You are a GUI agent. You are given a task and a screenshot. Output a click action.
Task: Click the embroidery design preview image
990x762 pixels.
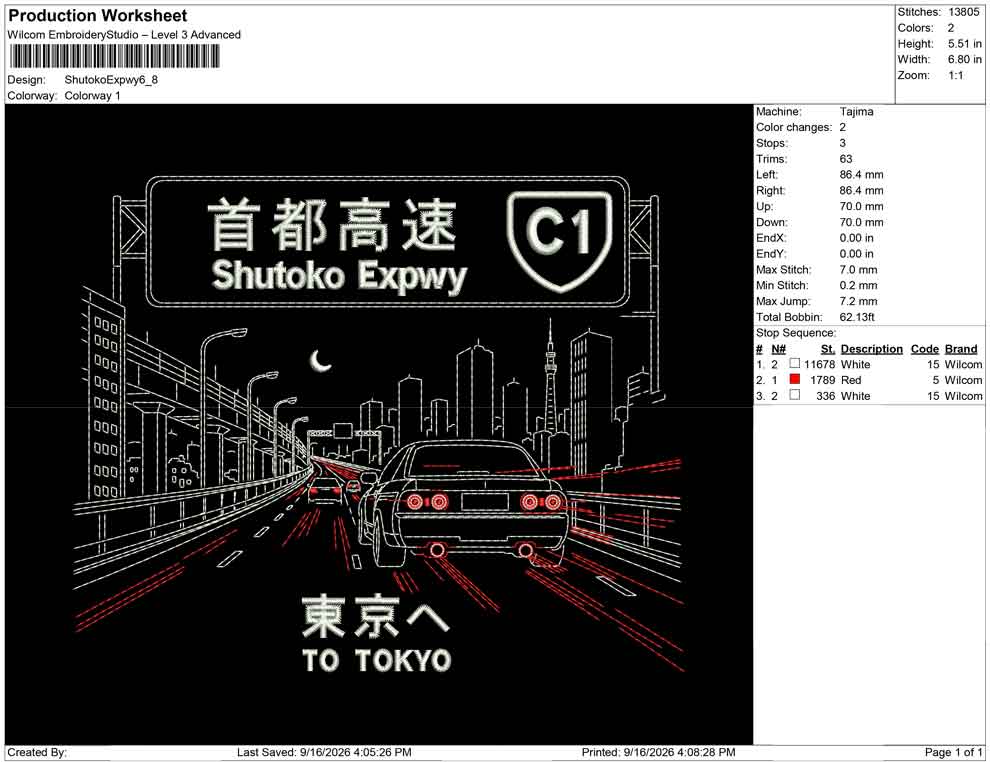point(379,424)
